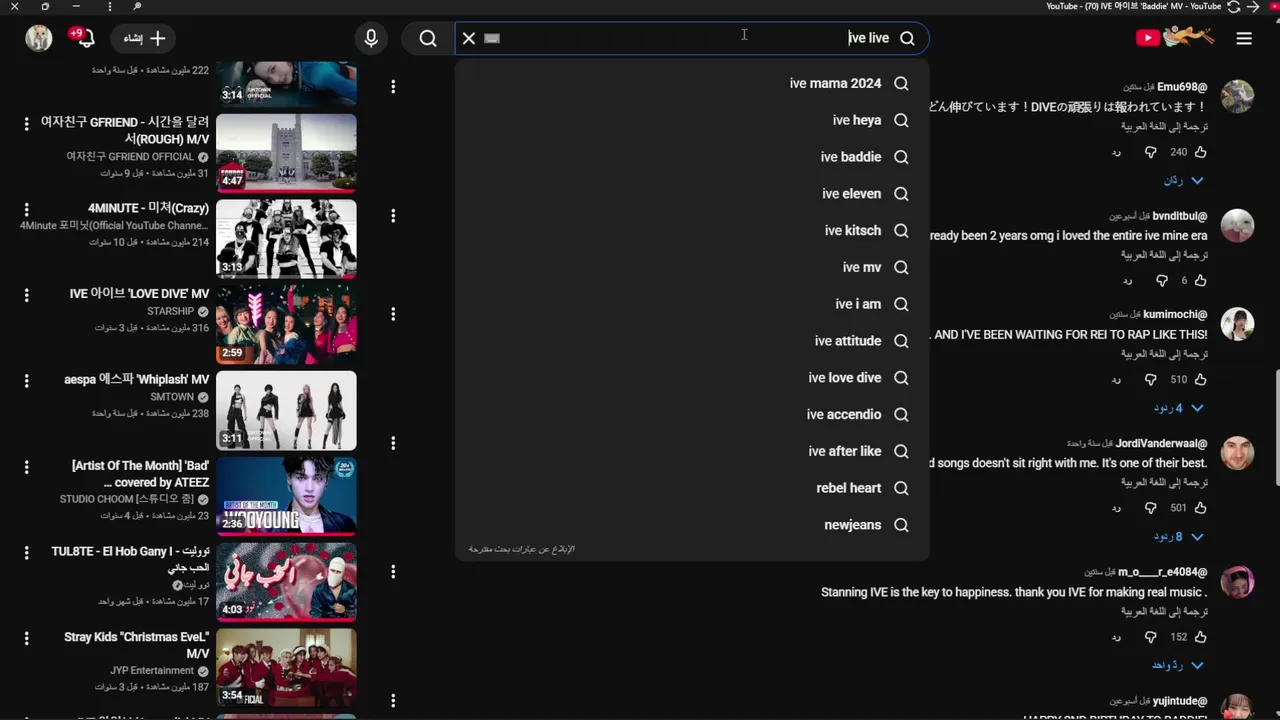Screen dimensions: 1280x720
Task: Open the account avatar menu
Action: (39, 38)
